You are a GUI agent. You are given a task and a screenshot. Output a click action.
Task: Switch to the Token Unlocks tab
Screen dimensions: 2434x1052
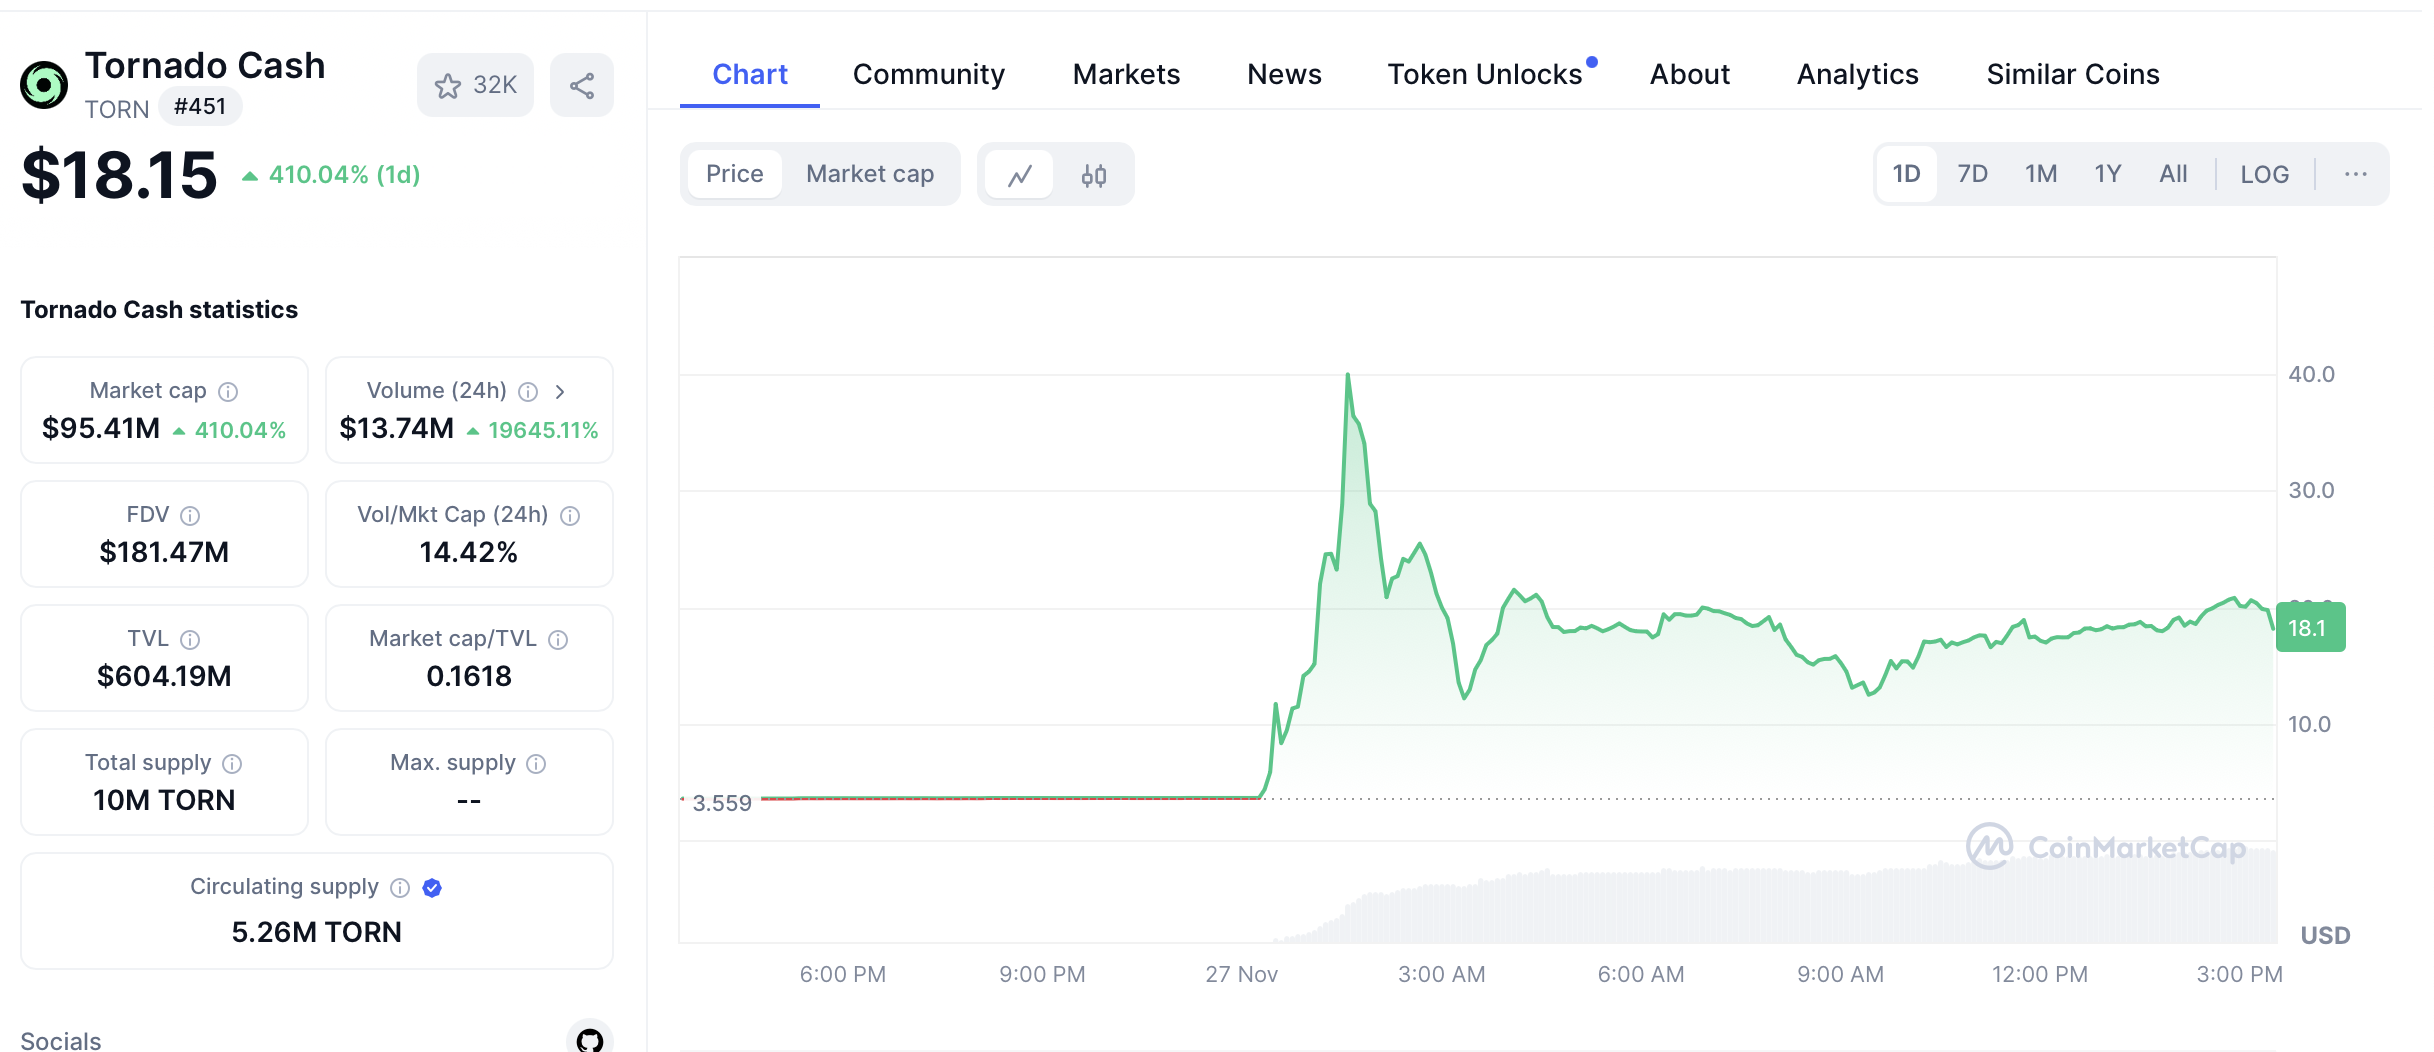coord(1484,74)
